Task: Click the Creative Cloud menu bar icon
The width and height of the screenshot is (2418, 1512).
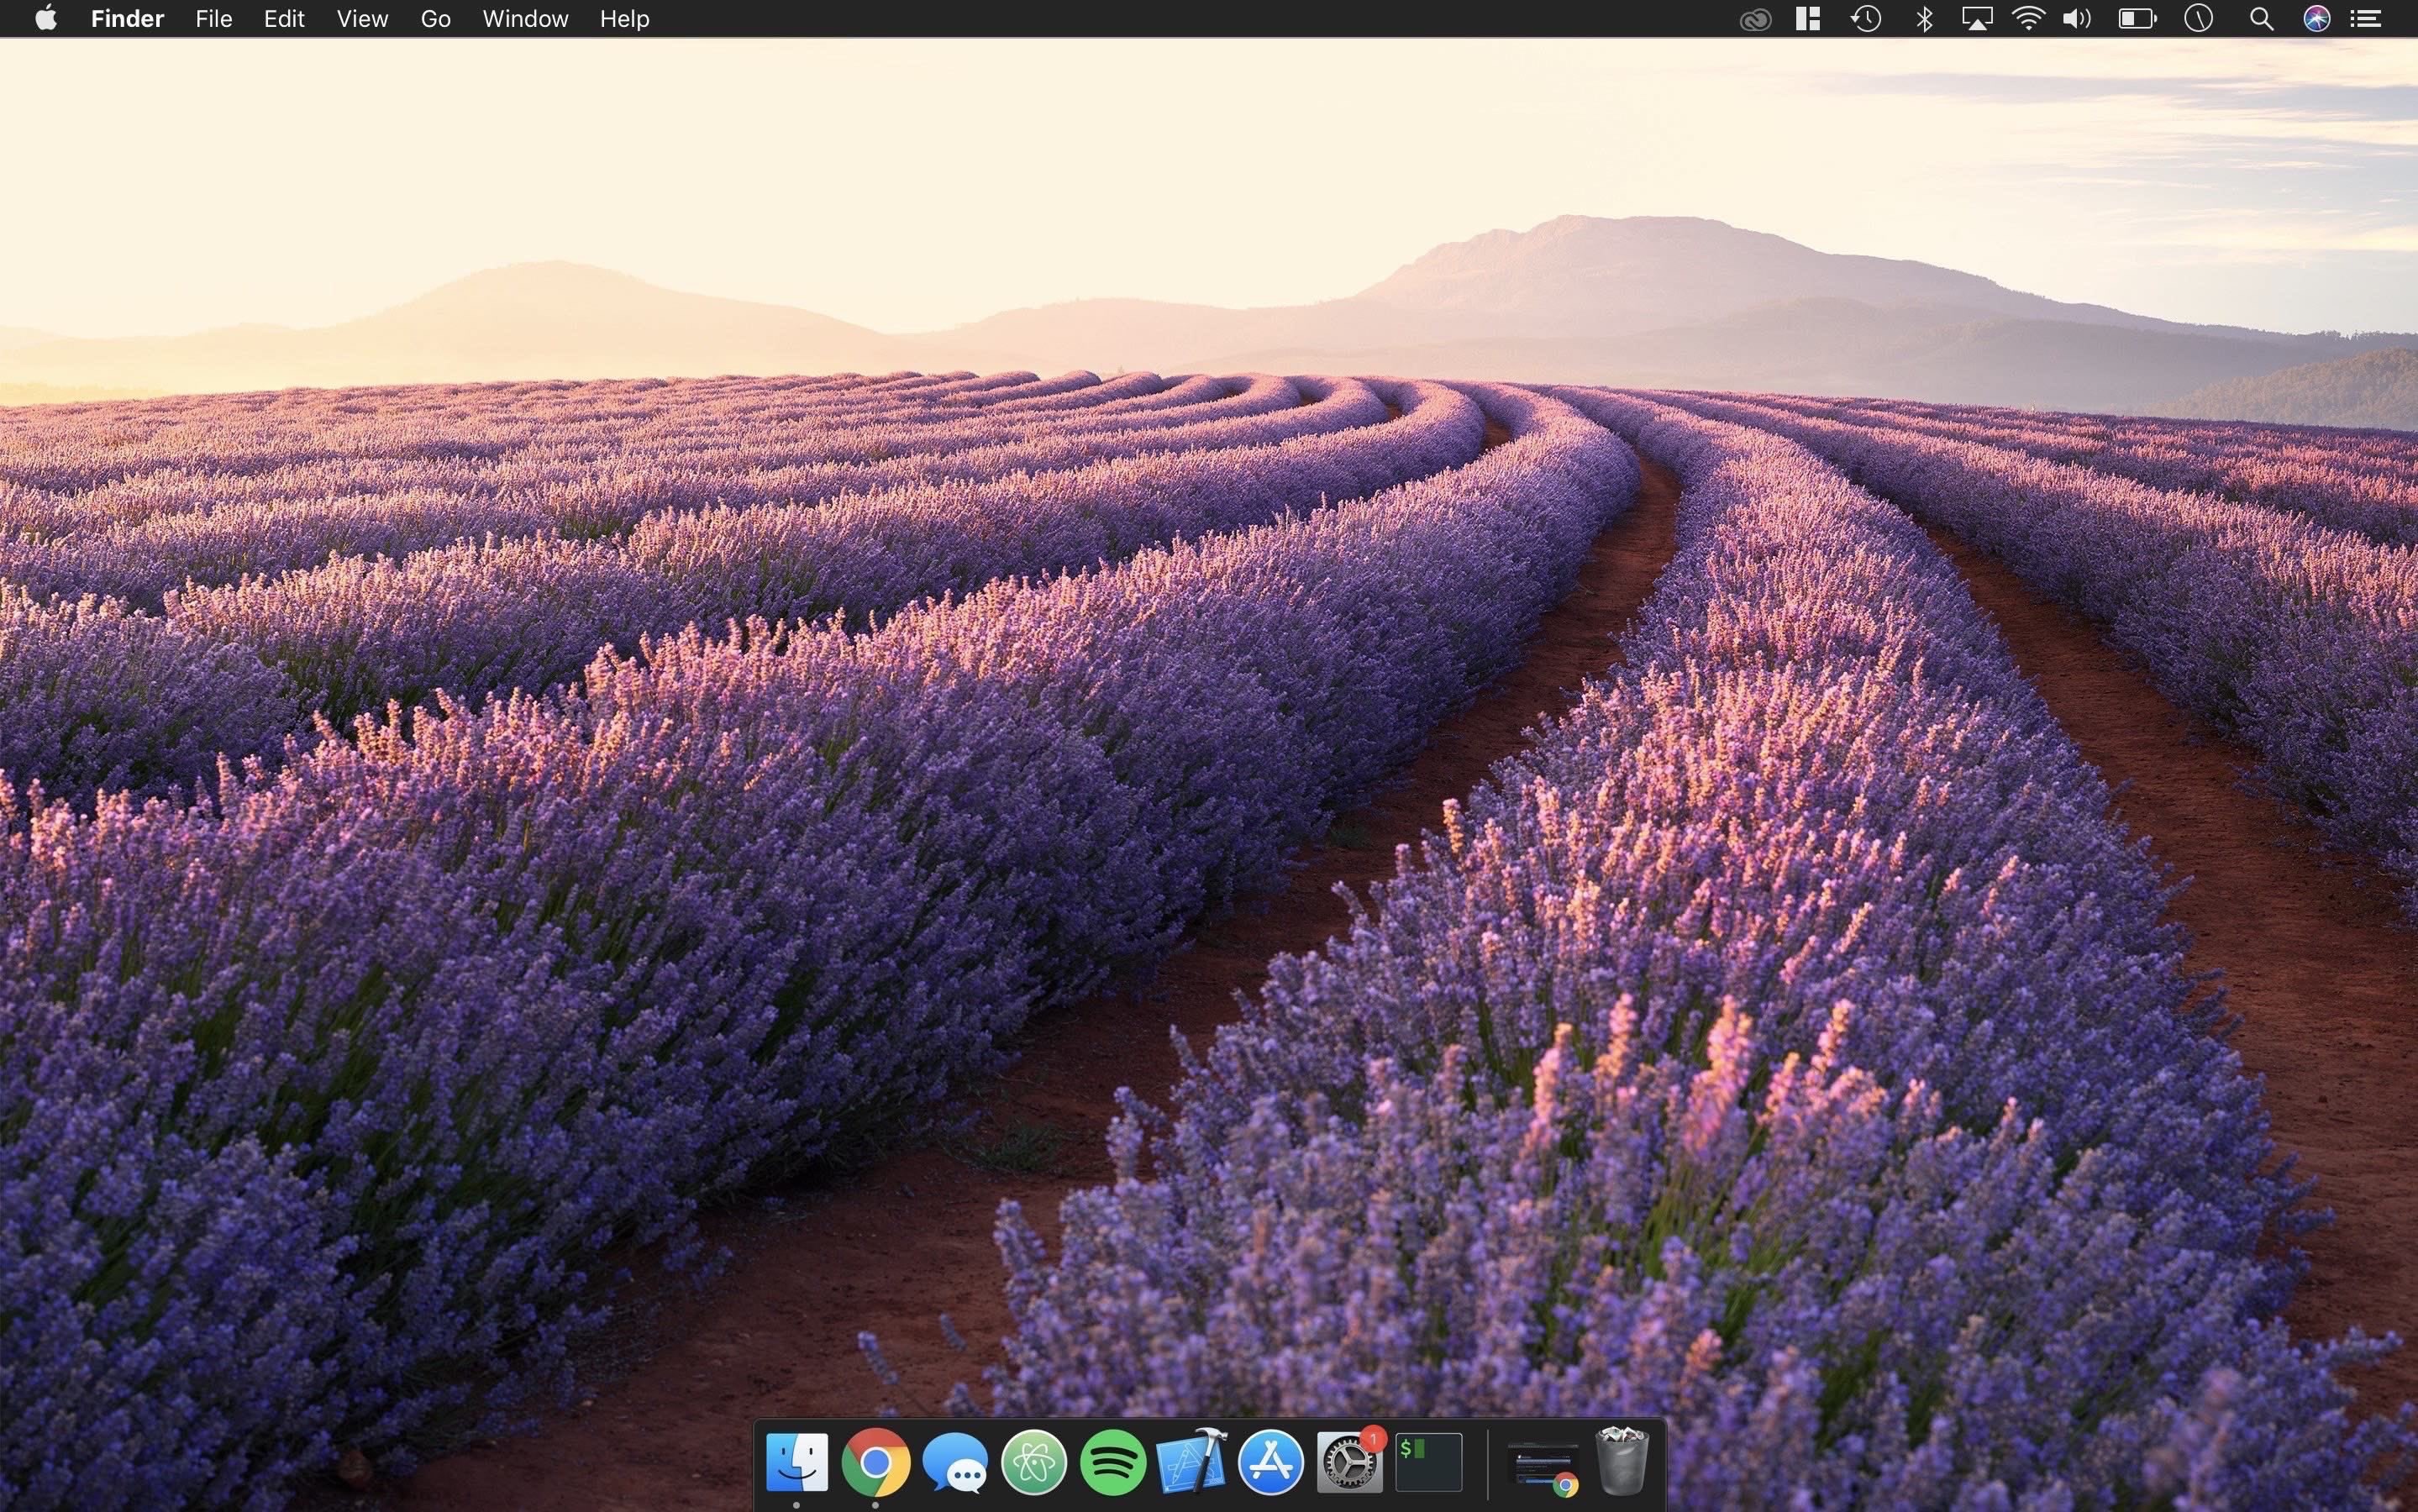Action: tap(1755, 19)
